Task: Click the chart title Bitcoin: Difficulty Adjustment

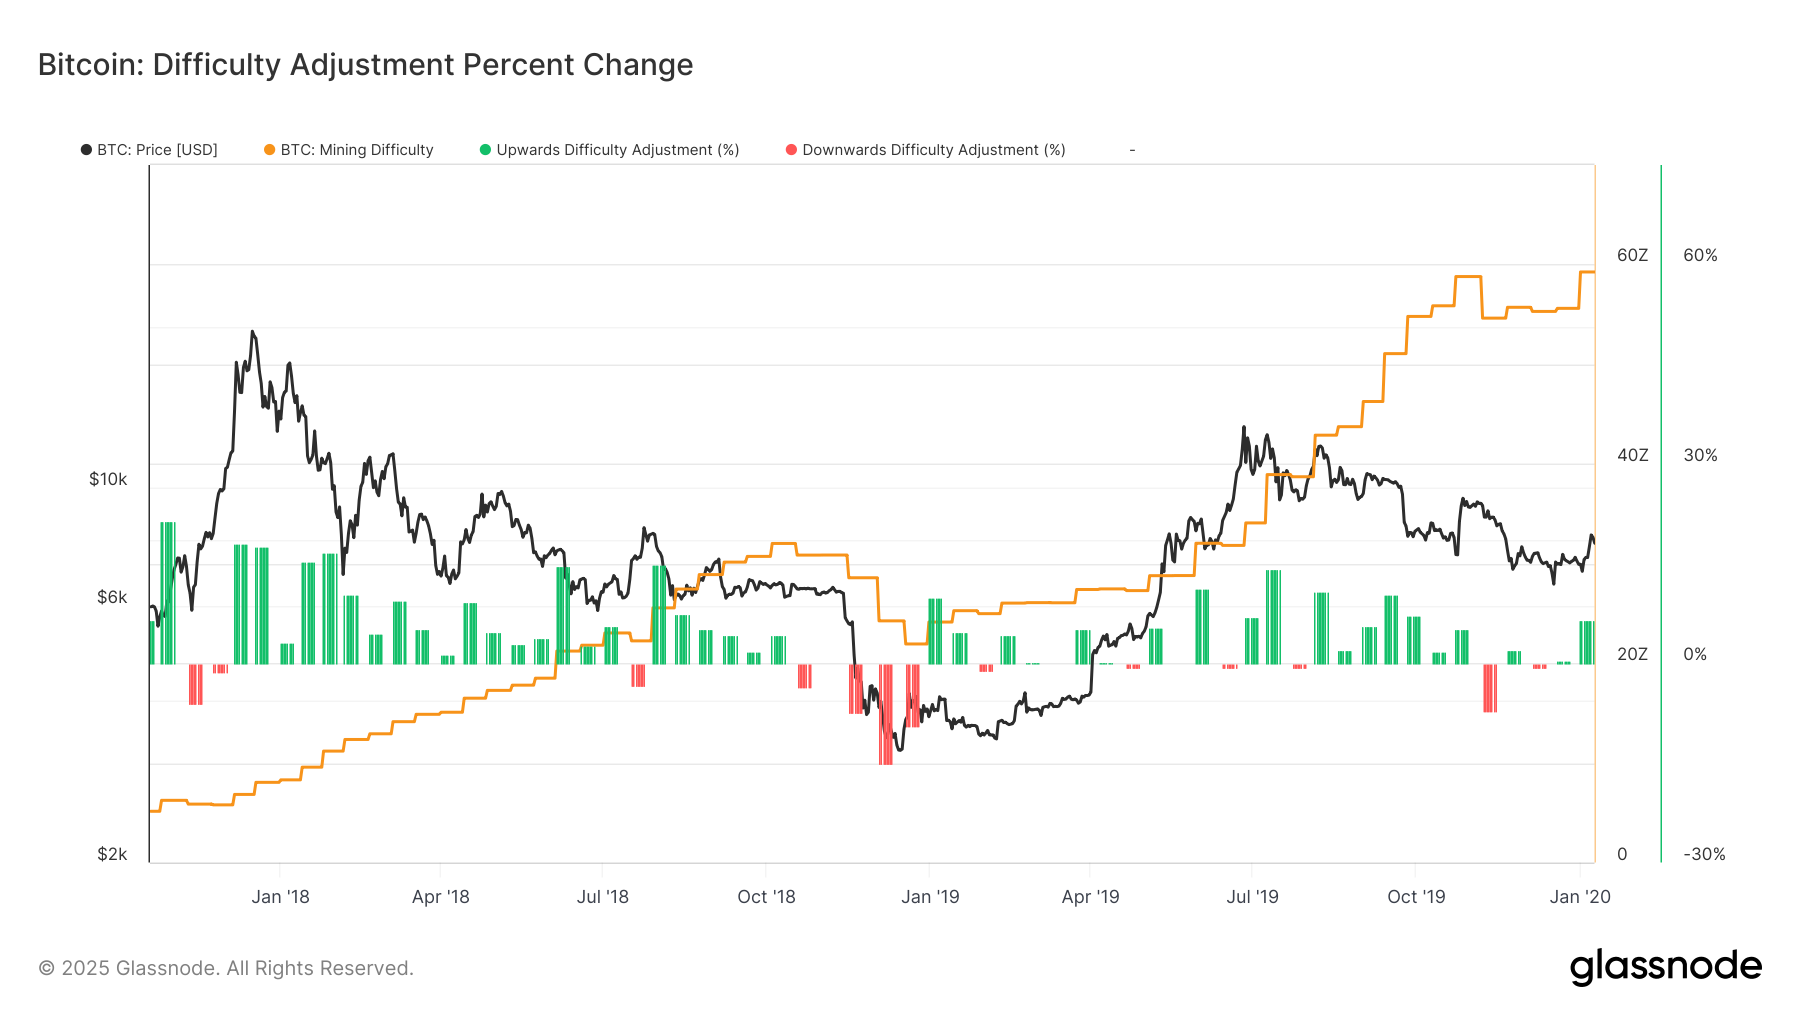Action: click(365, 65)
